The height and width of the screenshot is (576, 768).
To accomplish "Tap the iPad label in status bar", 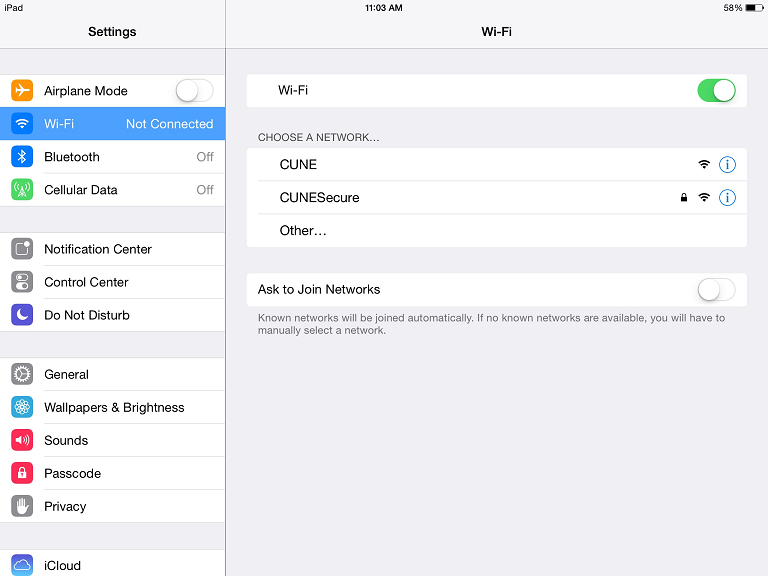I will point(13,8).
